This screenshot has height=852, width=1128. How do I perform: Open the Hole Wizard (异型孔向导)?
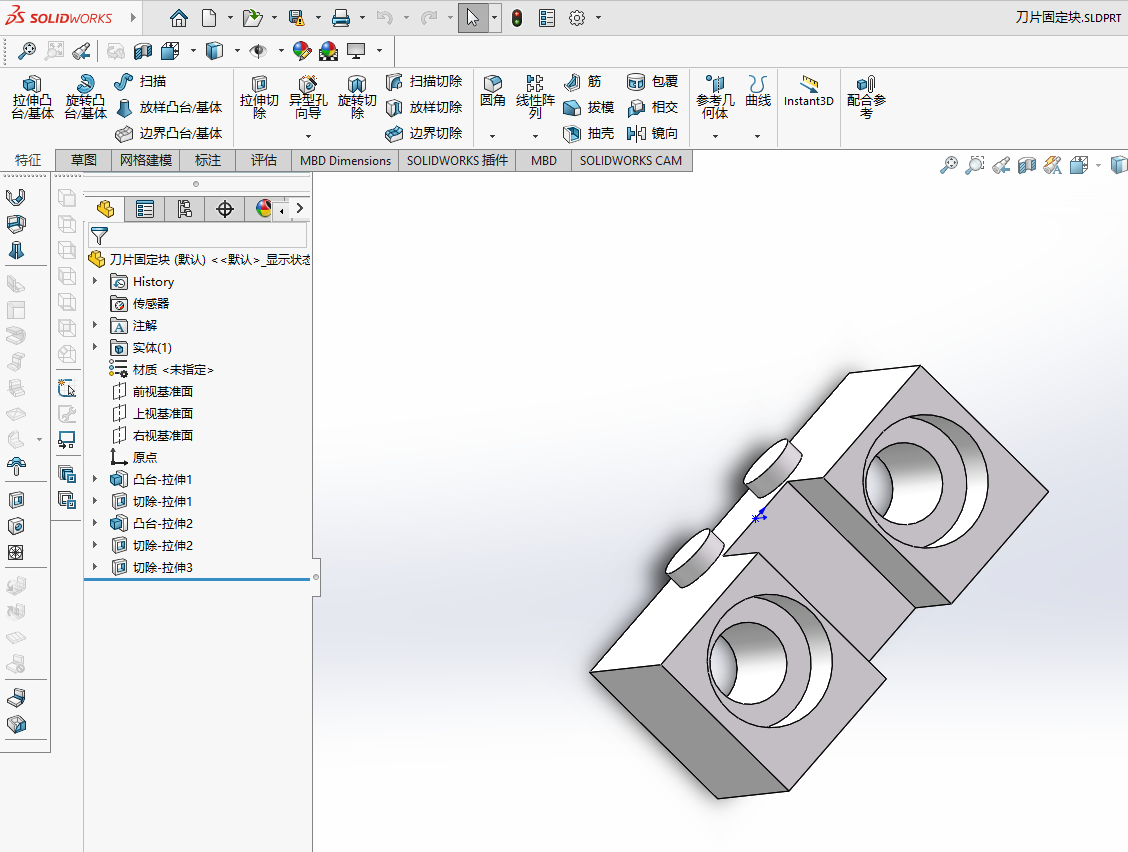(x=308, y=97)
